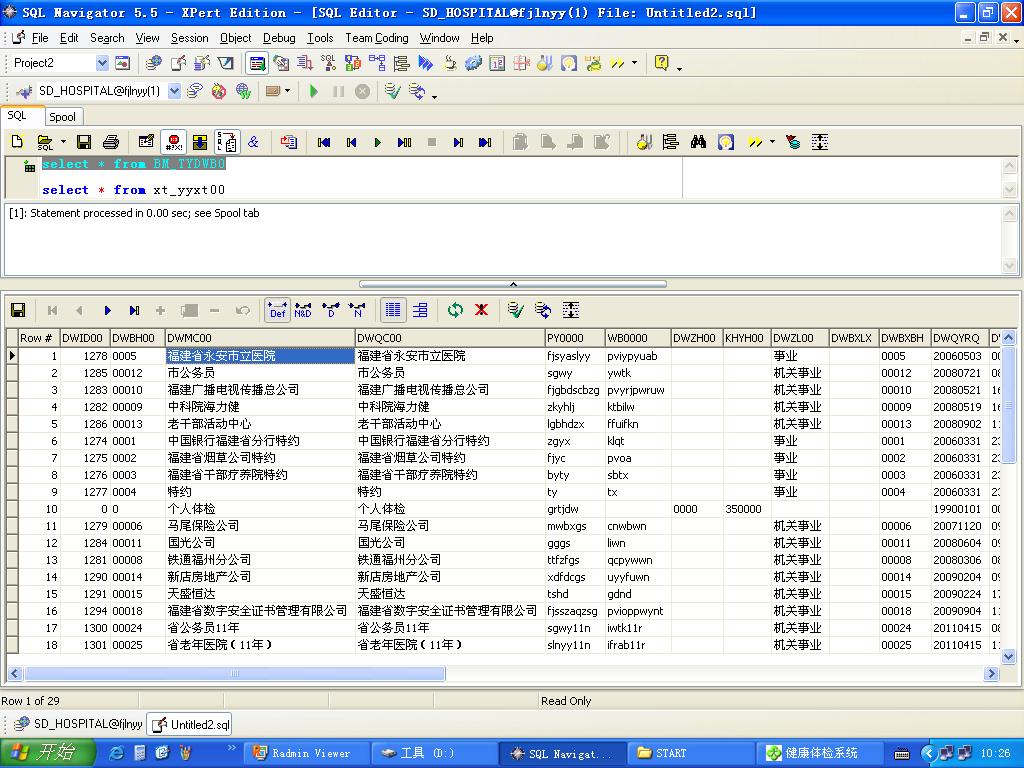Click the Java cup icon in main toolbar
This screenshot has height=768, width=1024.
[450, 63]
